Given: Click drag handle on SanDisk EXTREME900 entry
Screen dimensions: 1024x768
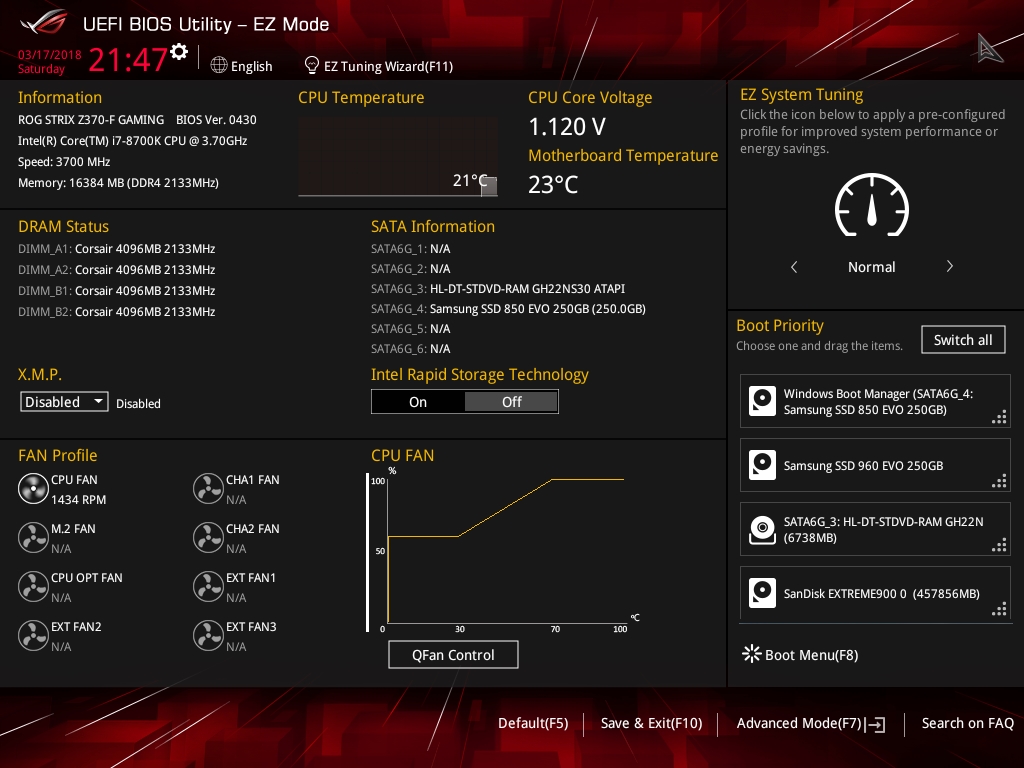Looking at the screenshot, I should pos(999,609).
